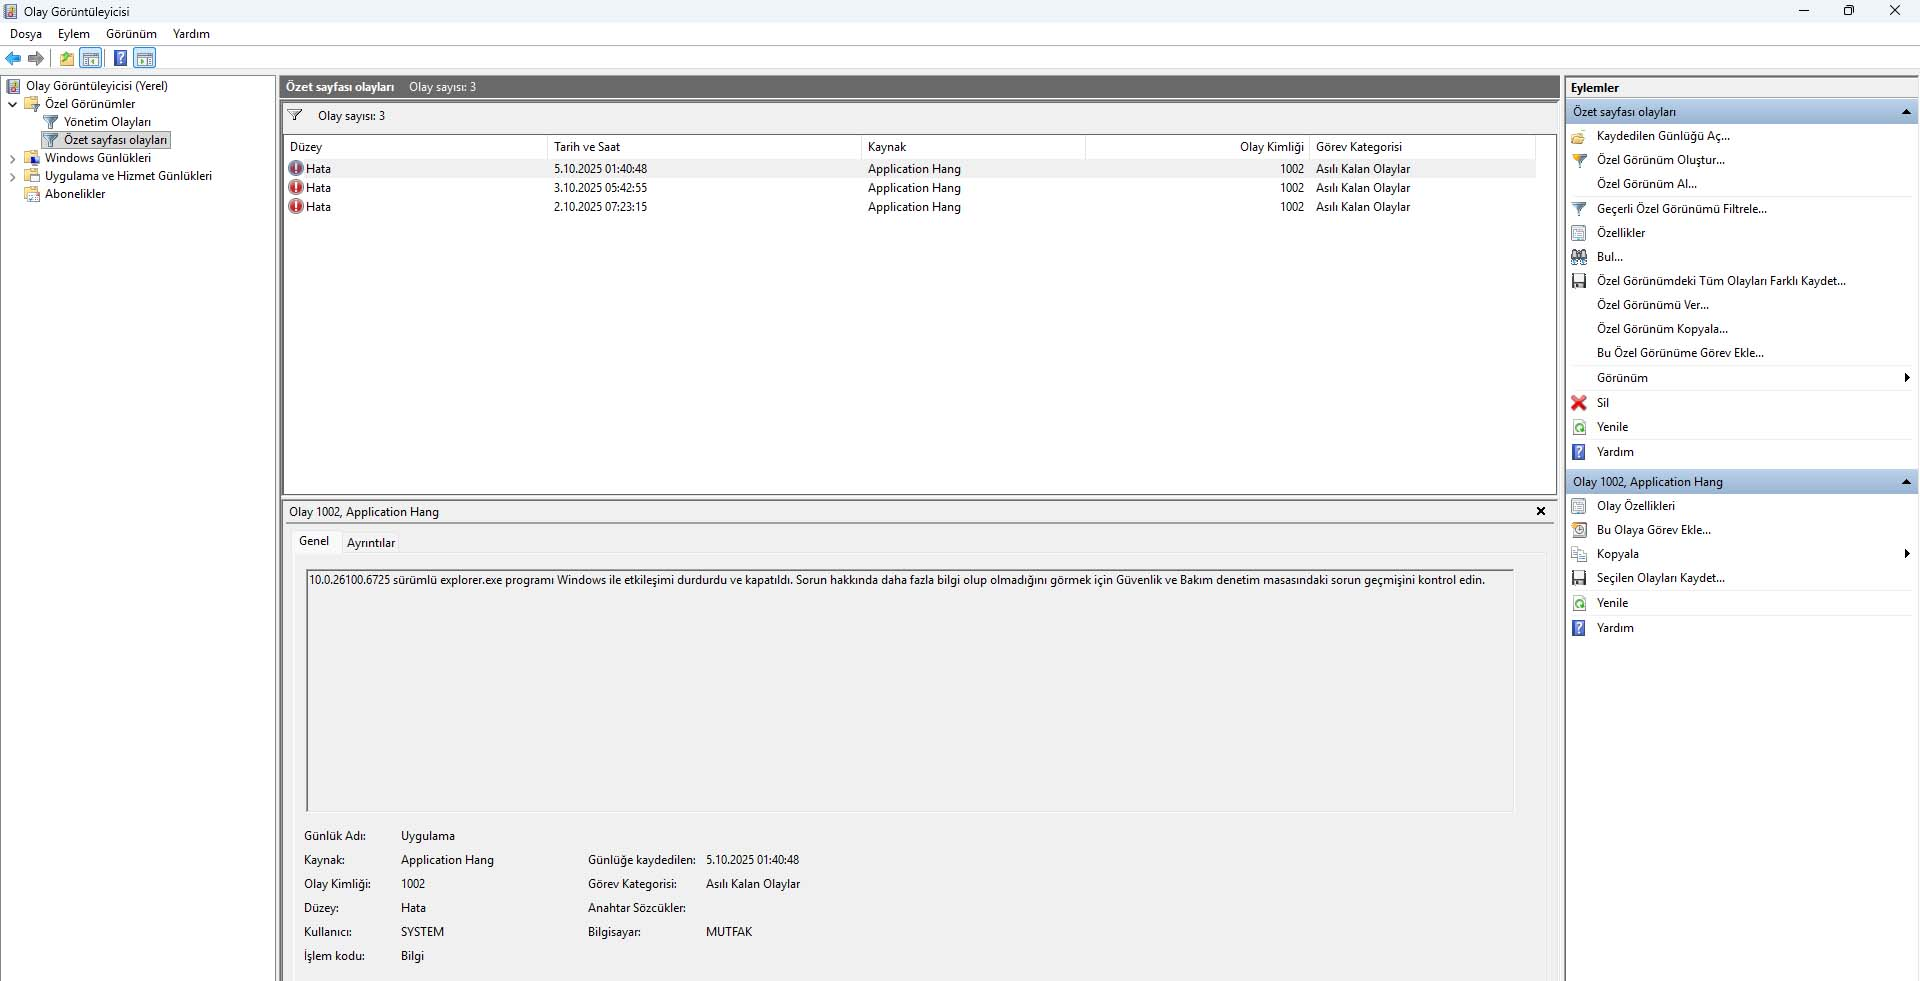
Task: Click the error icon of the 3.10.2025 event
Action: [296, 188]
